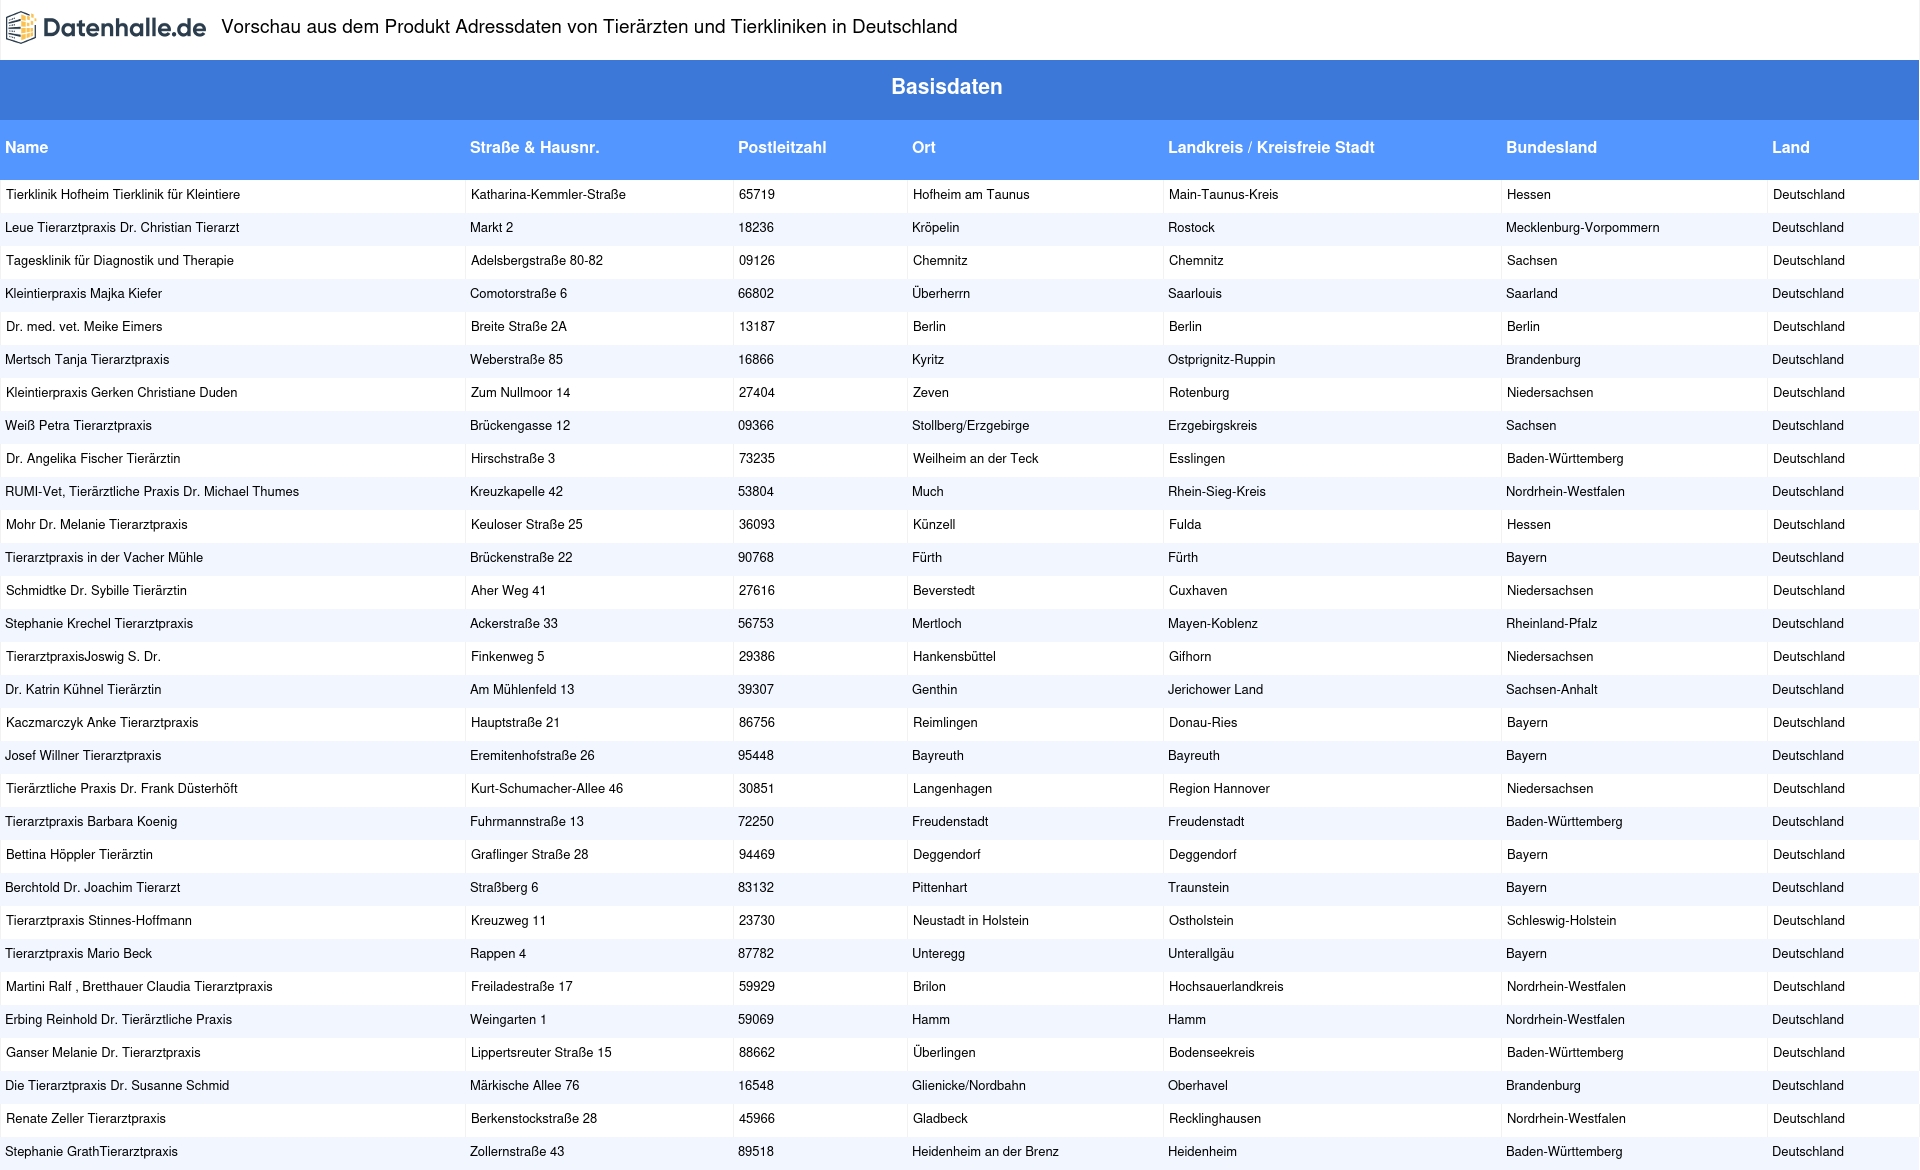
Task: Select Tierklinik Hofheim Tierklinik für Kleintiere
Action: pyautogui.click(x=123, y=195)
